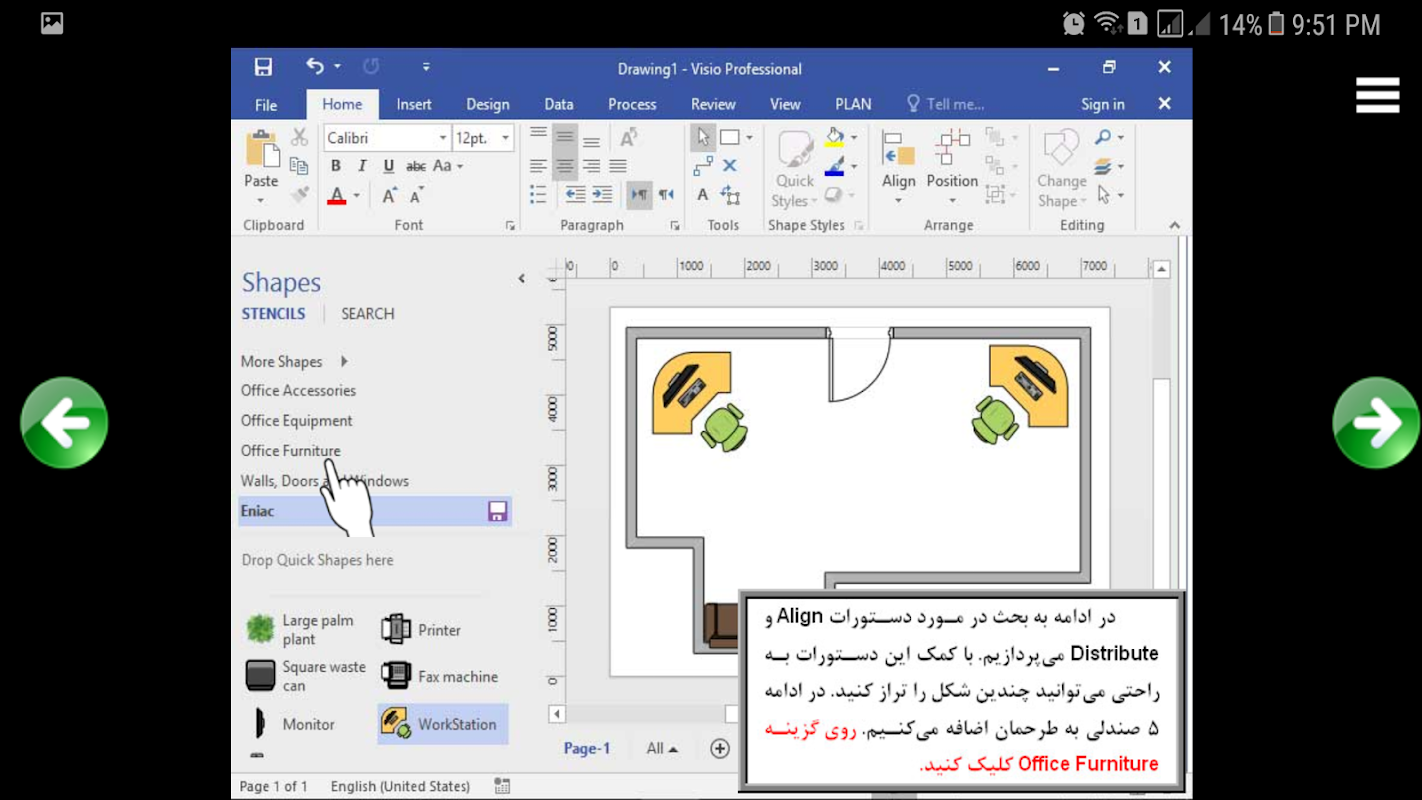1422x800 pixels.
Task: Apply the red font color
Action: [x=337, y=195]
